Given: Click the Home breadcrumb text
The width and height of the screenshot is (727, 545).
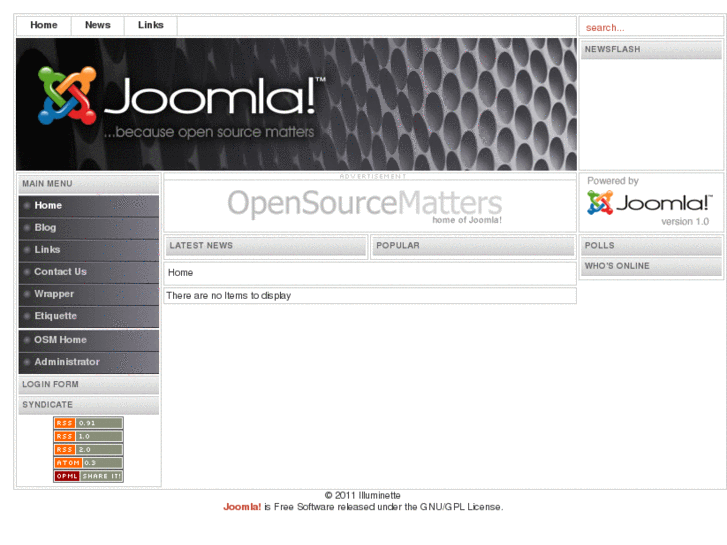Looking at the screenshot, I should [x=180, y=273].
